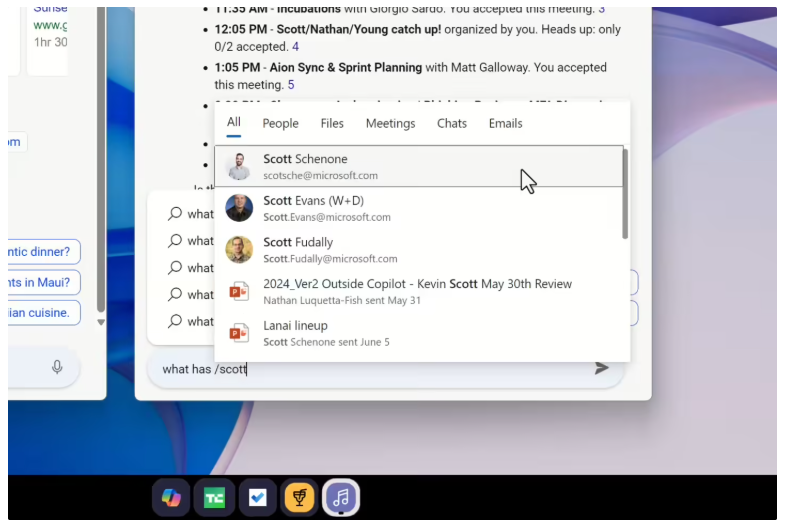Switch to the Meetings tab

click(390, 123)
